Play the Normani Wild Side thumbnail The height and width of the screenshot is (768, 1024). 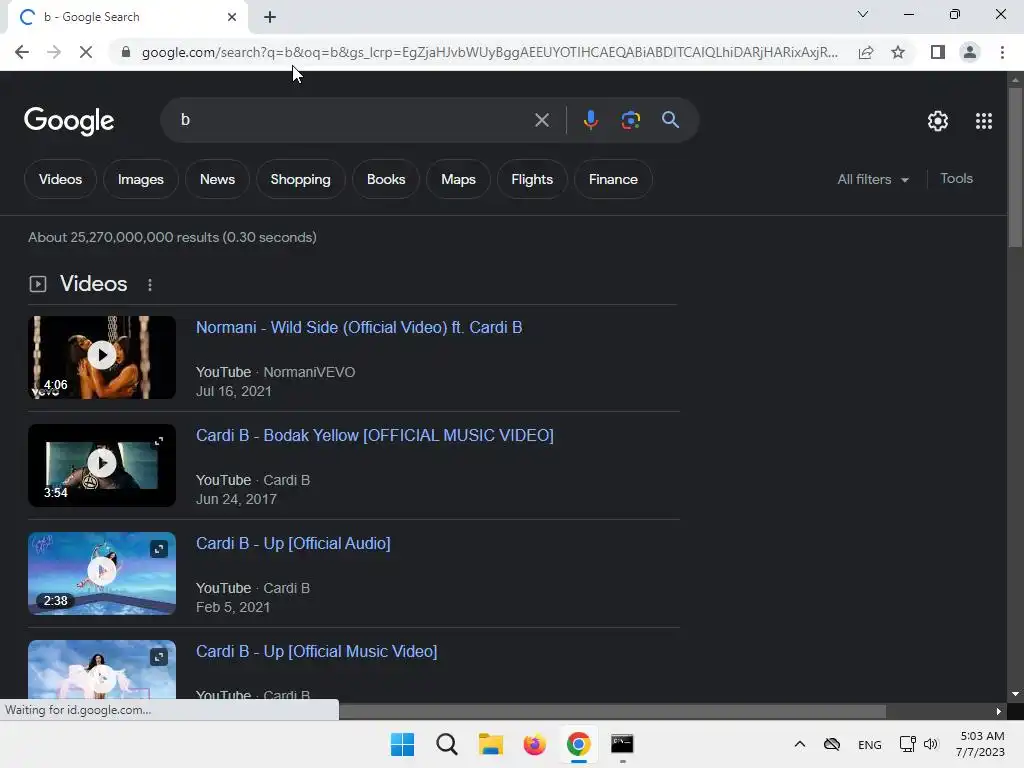[102, 357]
